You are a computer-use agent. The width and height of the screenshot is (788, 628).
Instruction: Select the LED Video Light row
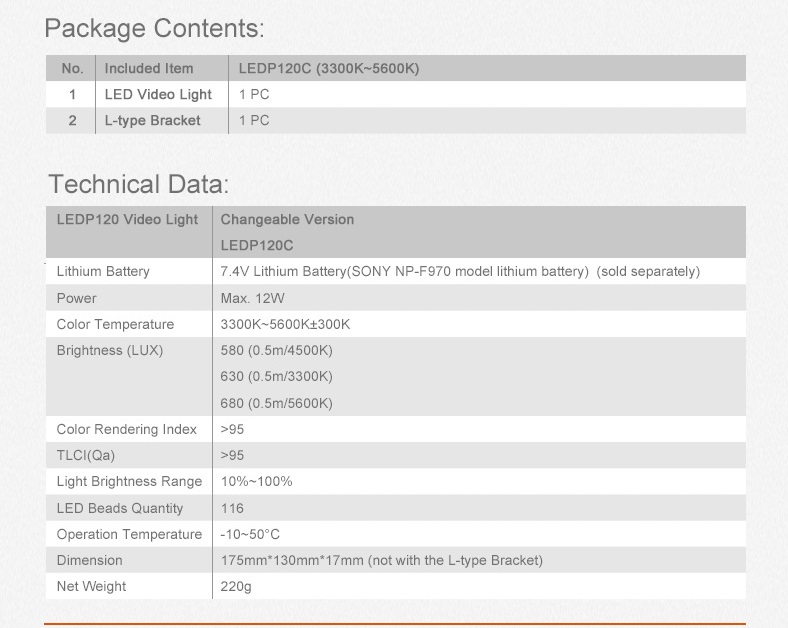(x=396, y=94)
